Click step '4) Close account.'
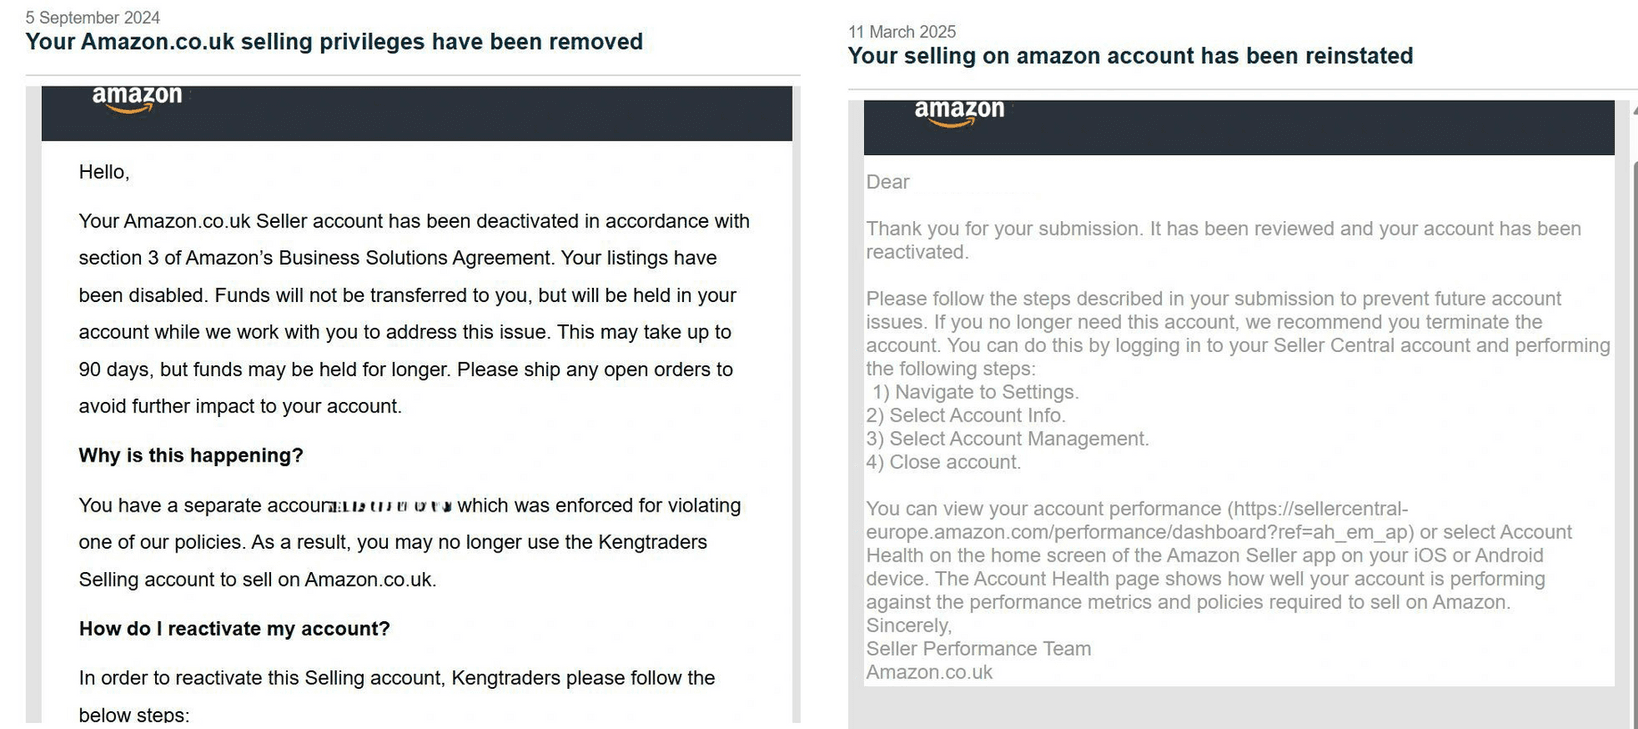The image size is (1638, 729). click(x=944, y=462)
